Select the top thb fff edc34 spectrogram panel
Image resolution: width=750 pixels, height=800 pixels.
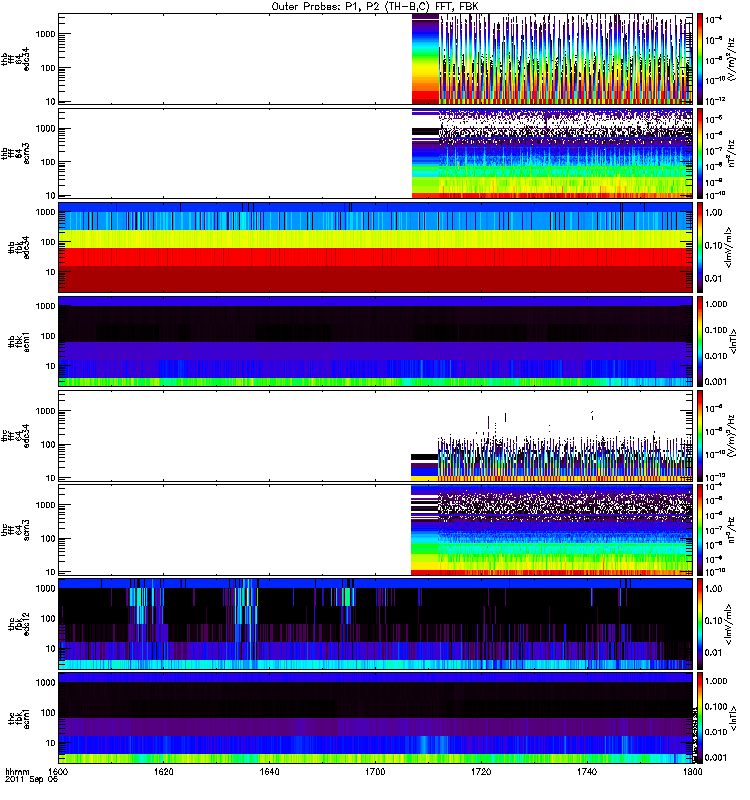click(x=375, y=58)
